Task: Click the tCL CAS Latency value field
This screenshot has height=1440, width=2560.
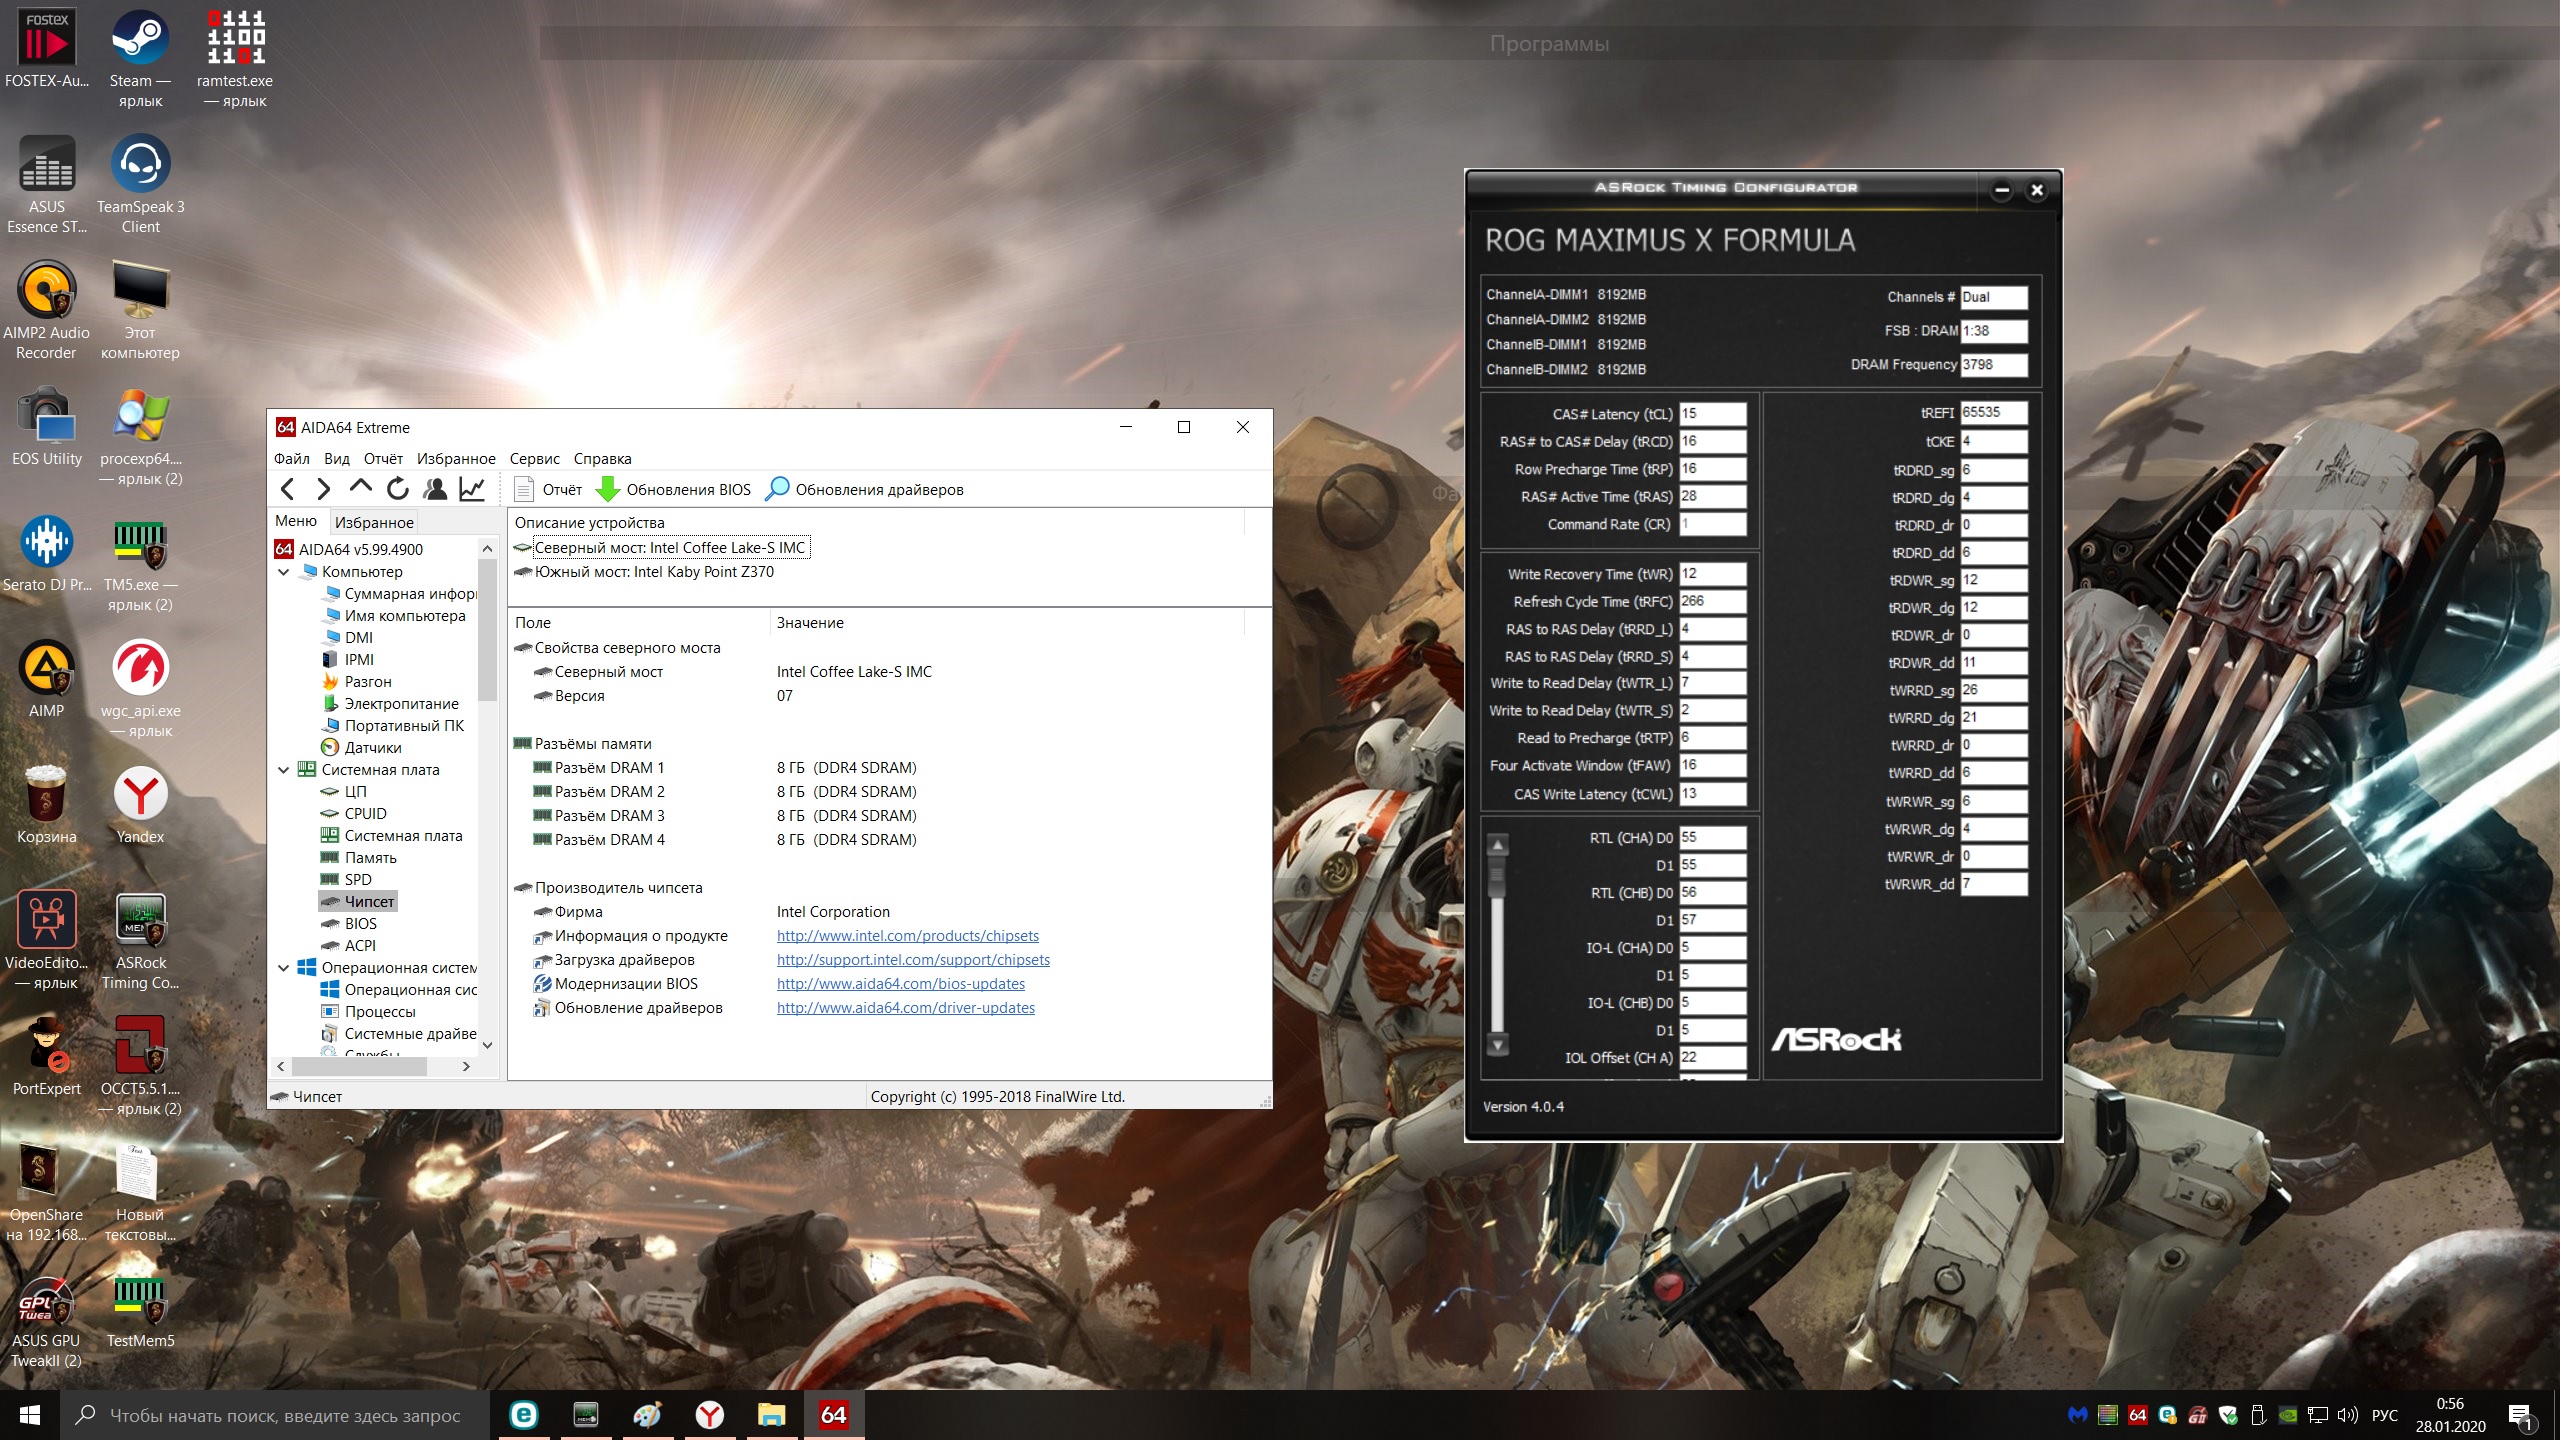Action: coord(1712,414)
